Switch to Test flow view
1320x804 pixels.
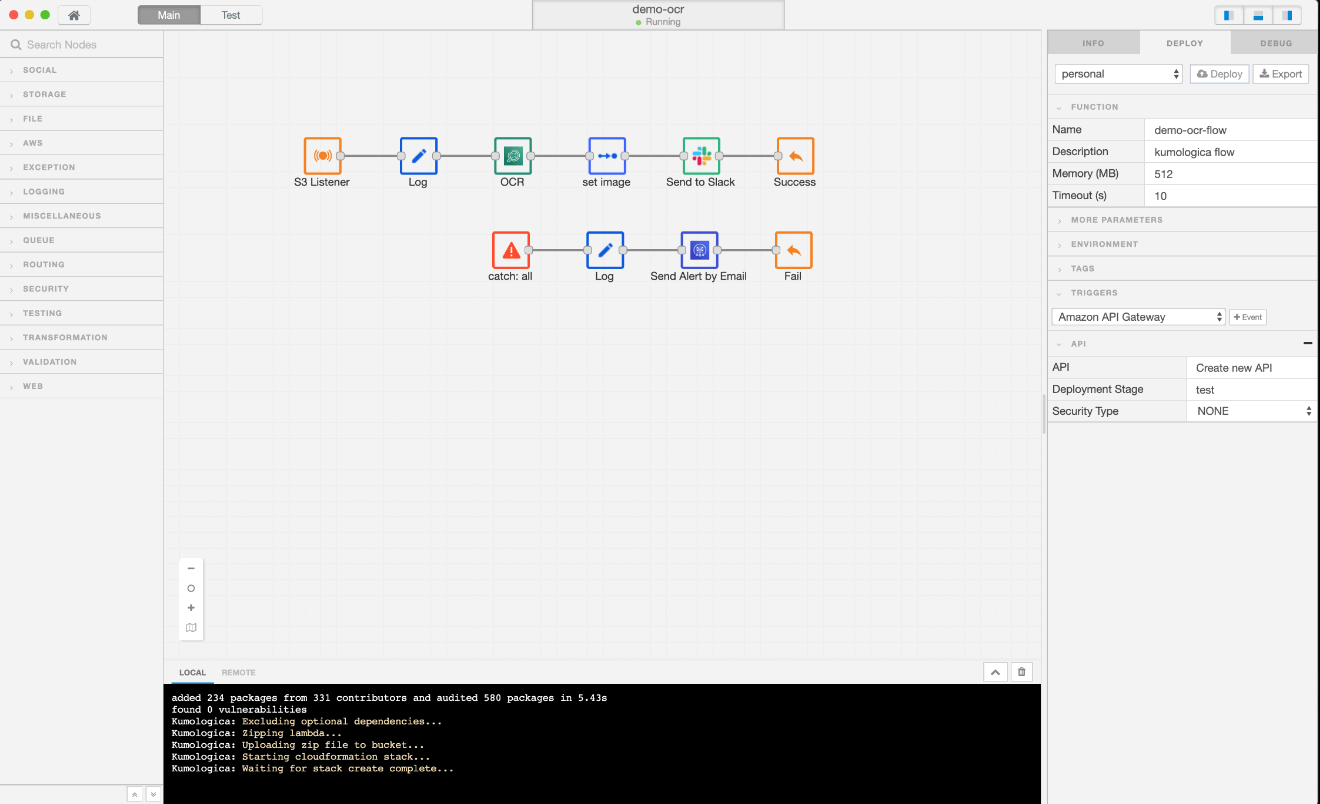pyautogui.click(x=231, y=15)
